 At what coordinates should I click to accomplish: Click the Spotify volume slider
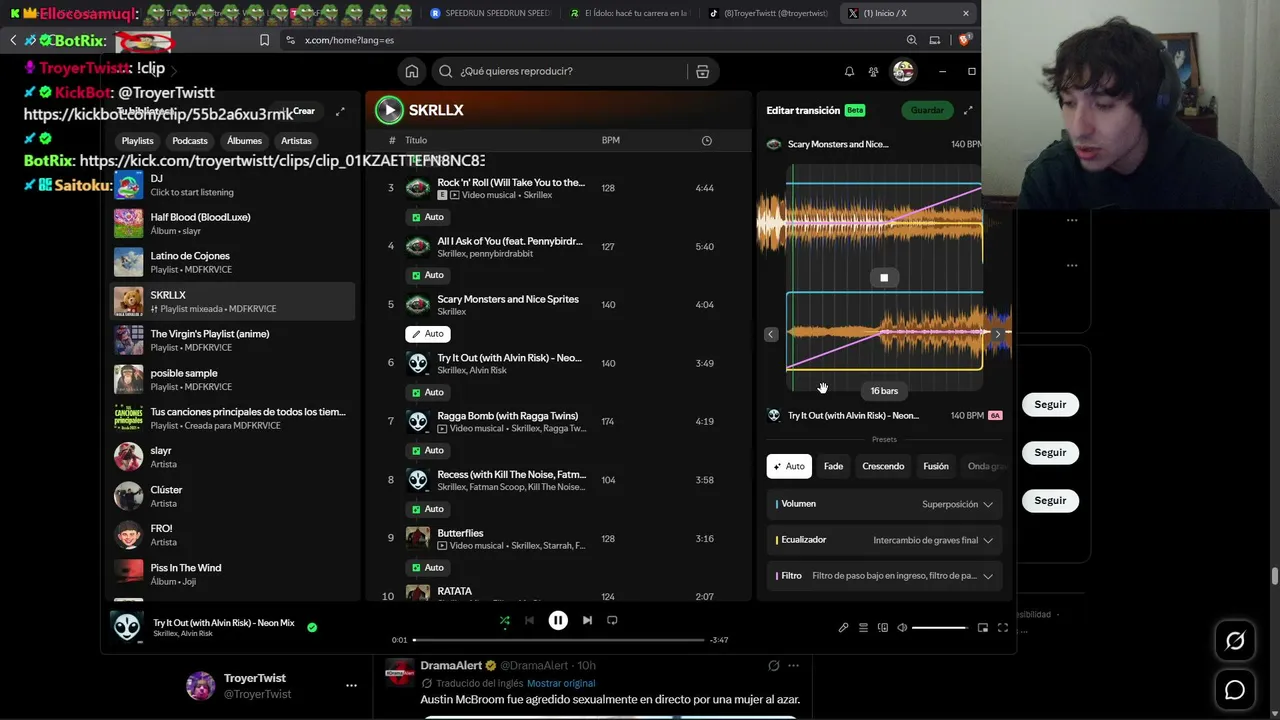click(939, 628)
